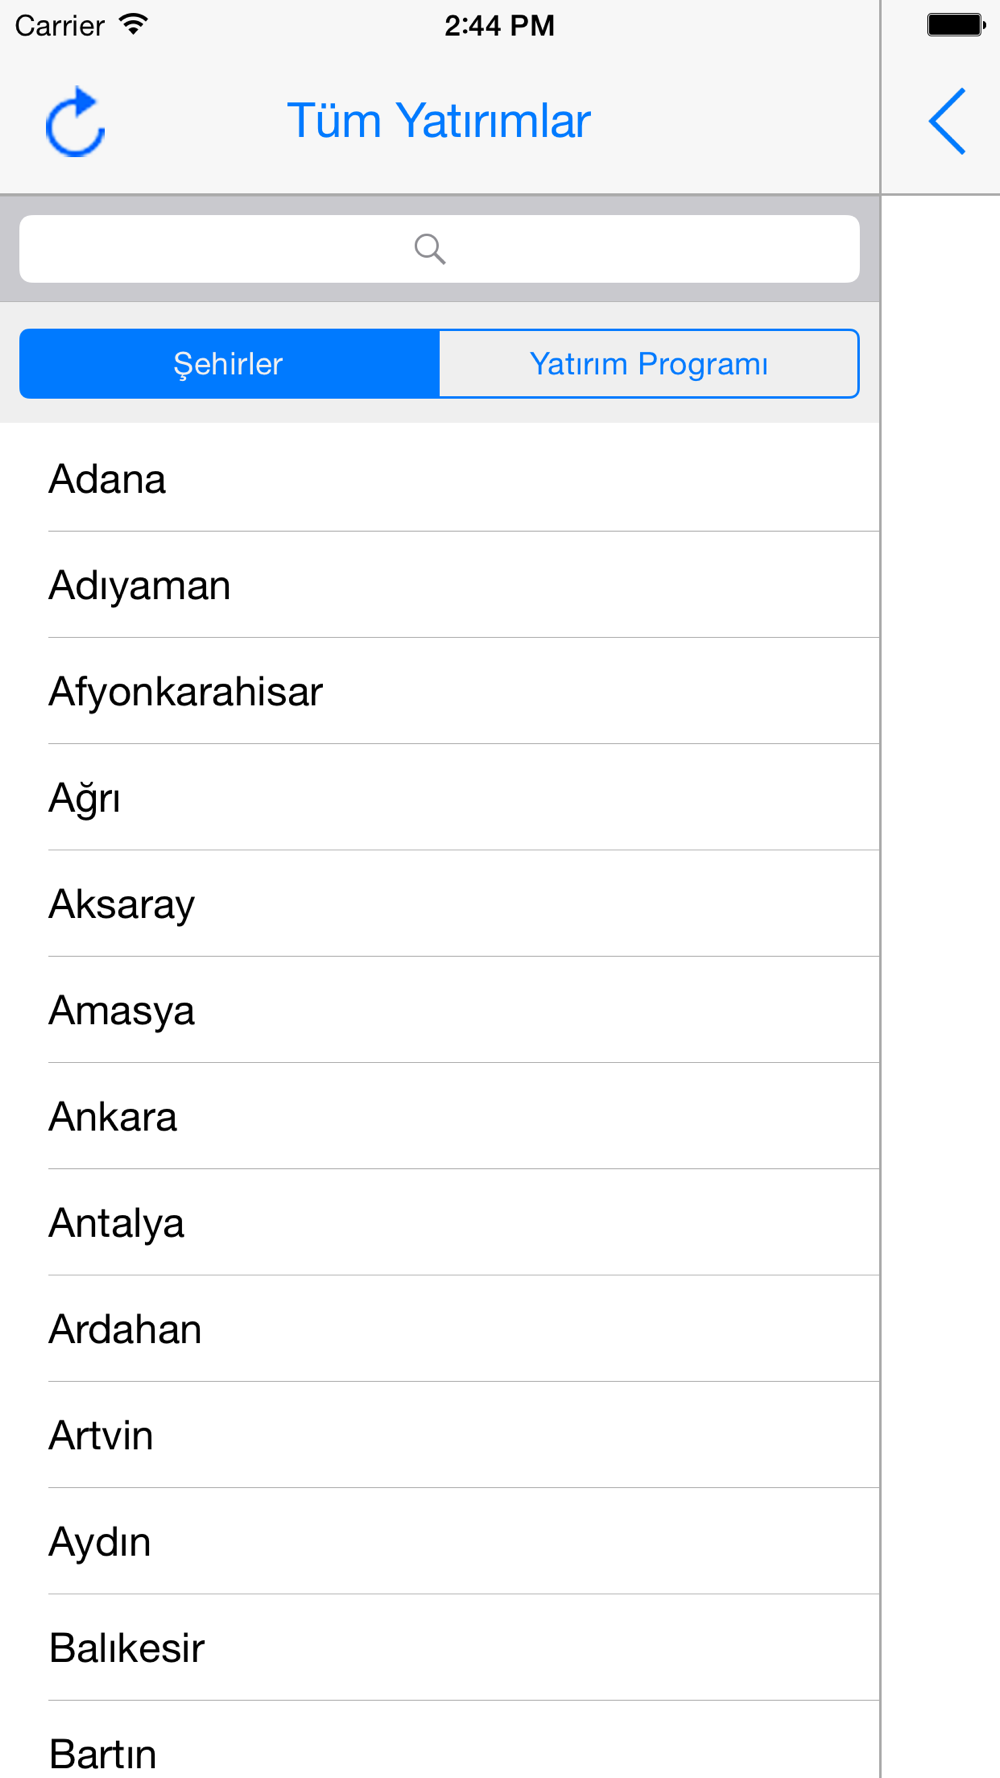Image resolution: width=1000 pixels, height=1778 pixels.
Task: Tap the Aksaray row
Action: tap(440, 904)
